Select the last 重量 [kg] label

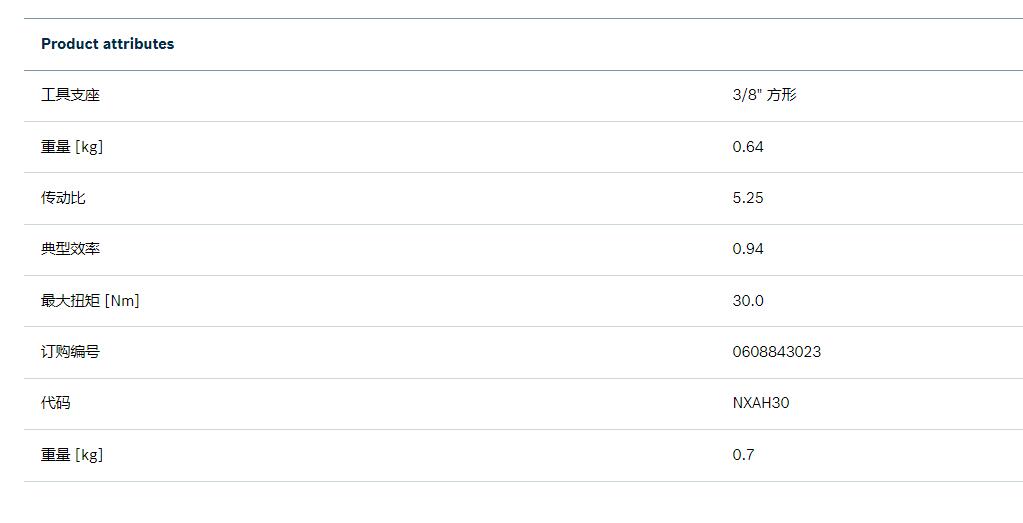72,455
